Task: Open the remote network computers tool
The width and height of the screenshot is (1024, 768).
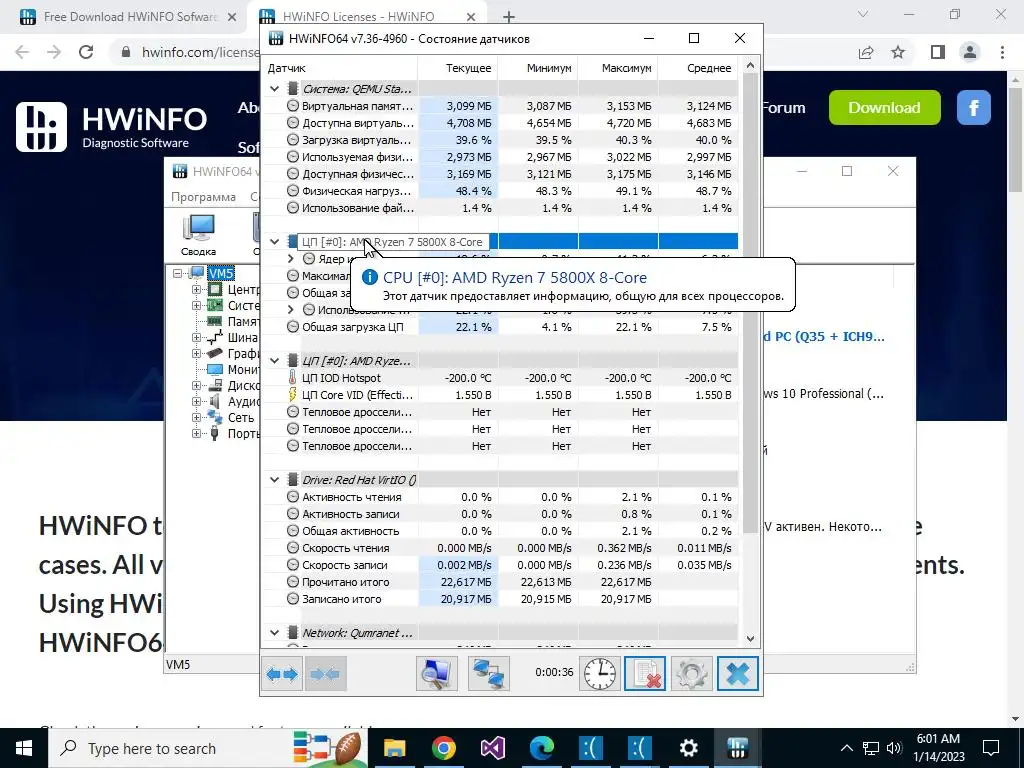Action: (488, 673)
